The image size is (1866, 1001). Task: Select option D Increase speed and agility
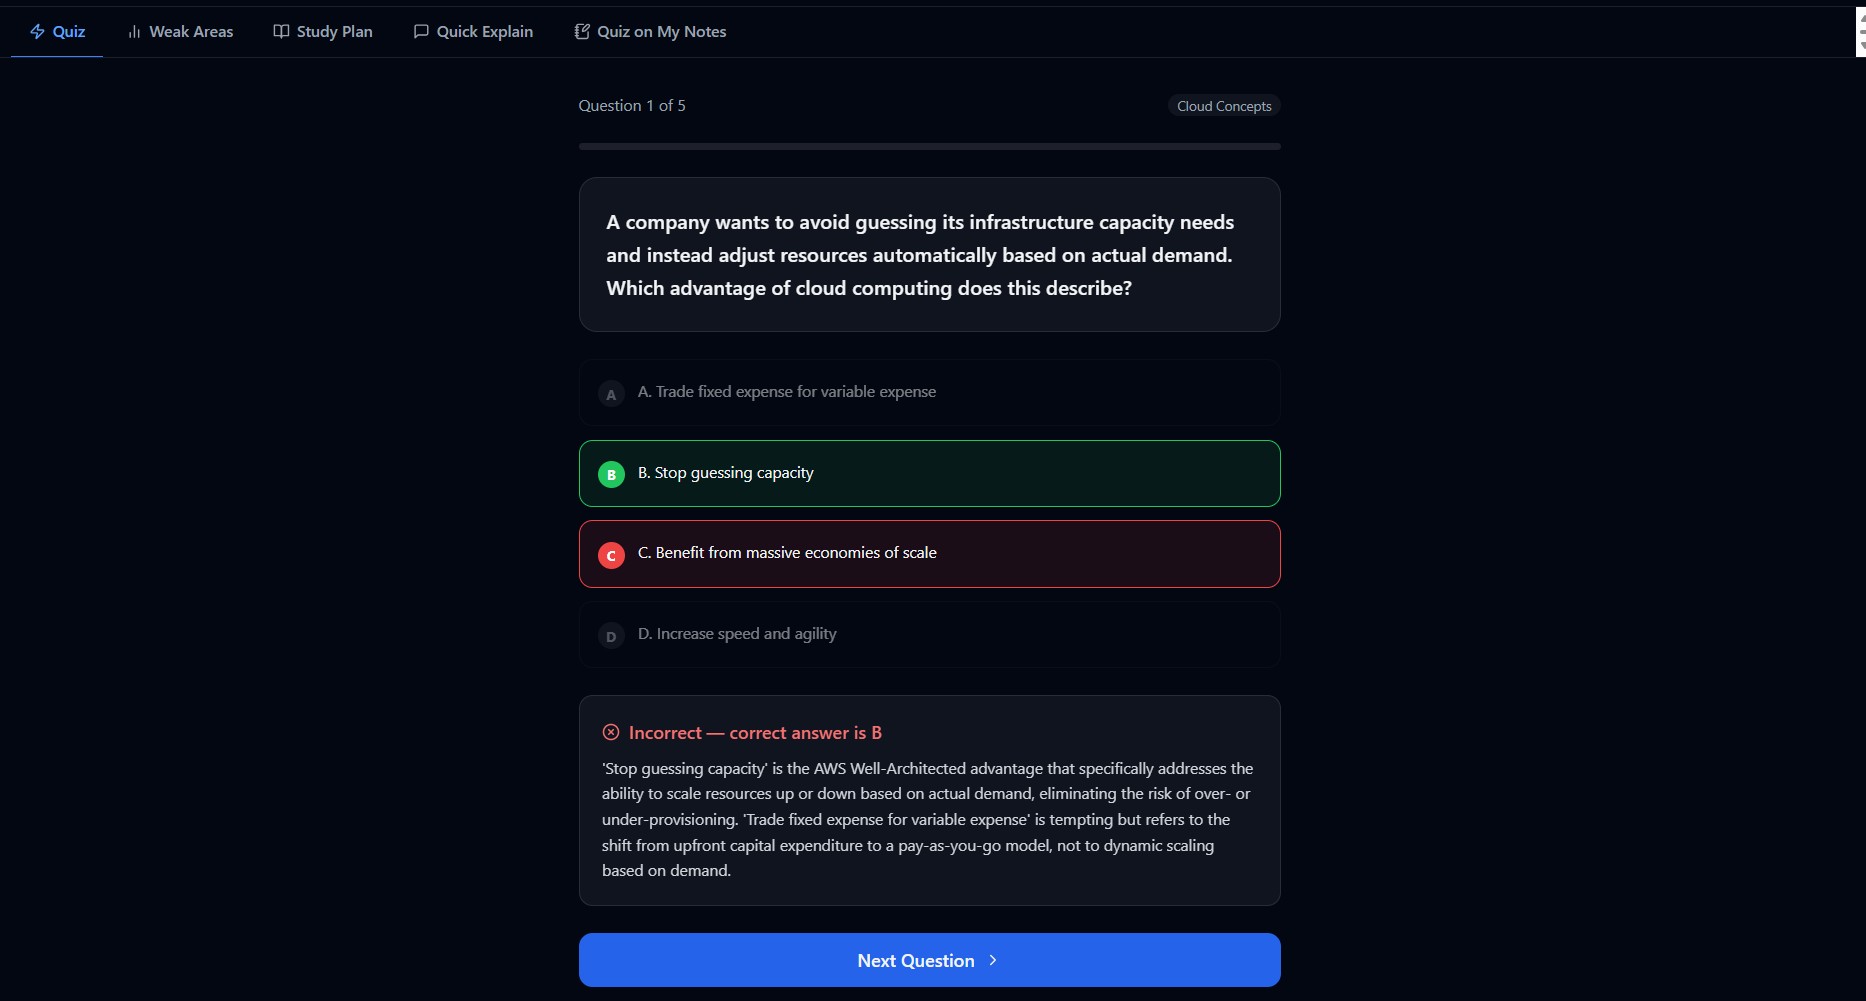(x=737, y=634)
